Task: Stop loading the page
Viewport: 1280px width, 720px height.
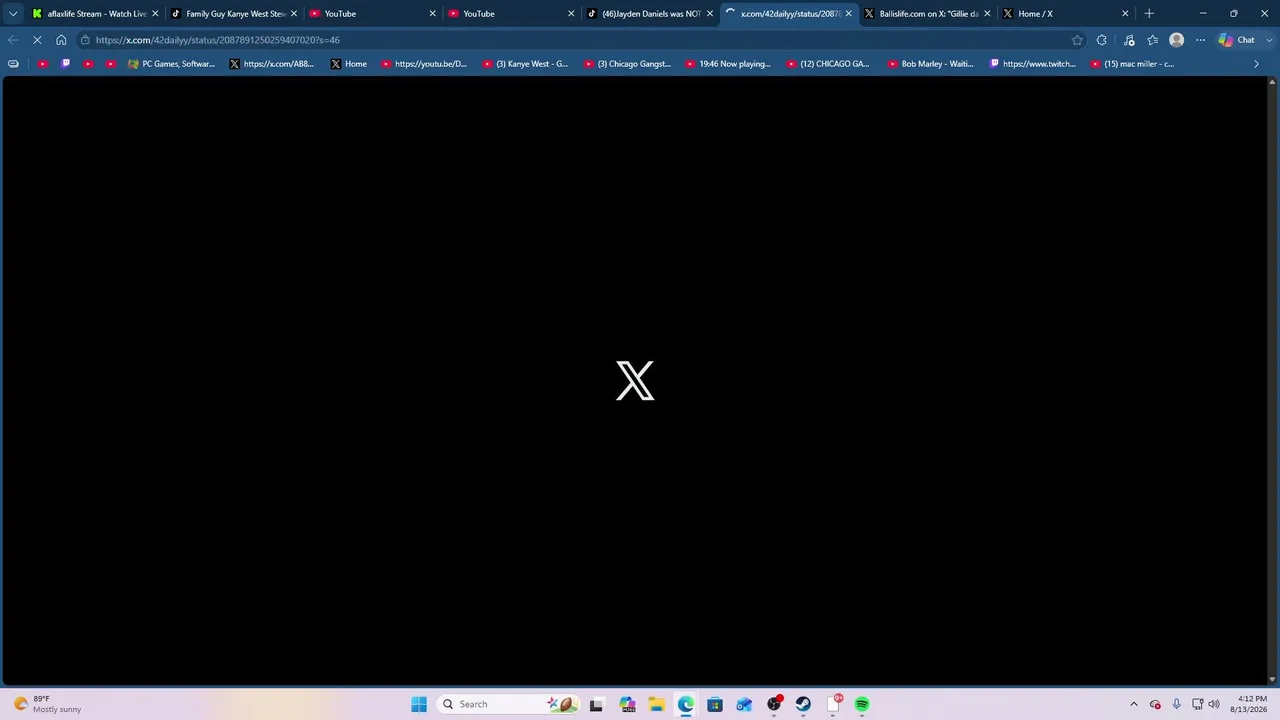Action: coord(37,40)
